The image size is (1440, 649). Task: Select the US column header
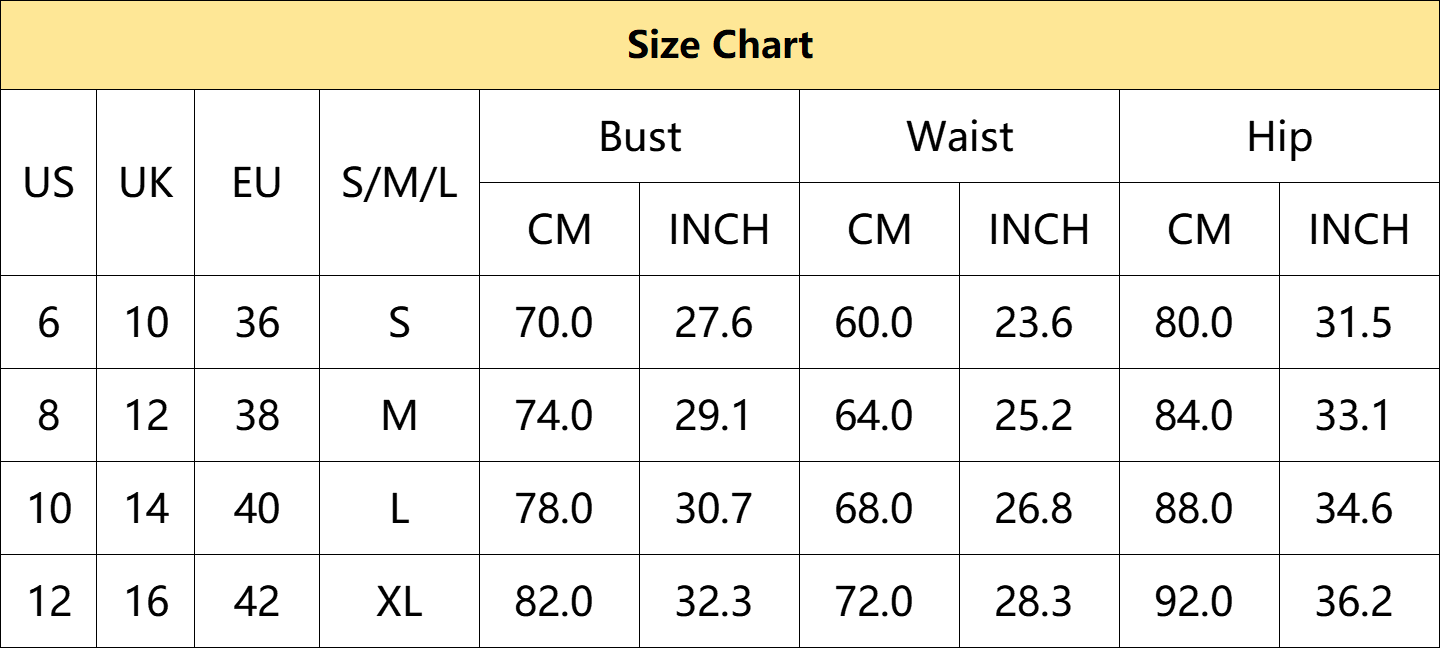[48, 183]
